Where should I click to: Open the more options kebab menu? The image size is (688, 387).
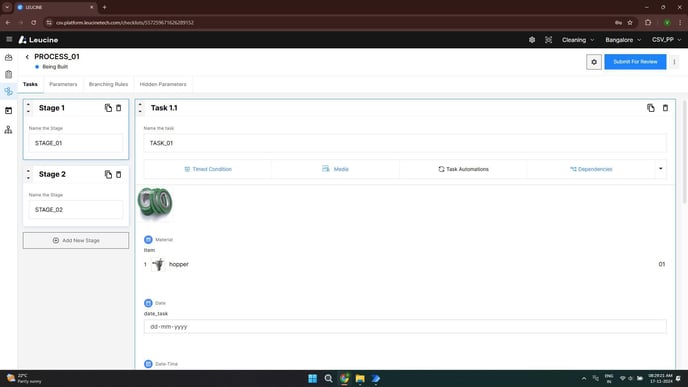point(674,62)
